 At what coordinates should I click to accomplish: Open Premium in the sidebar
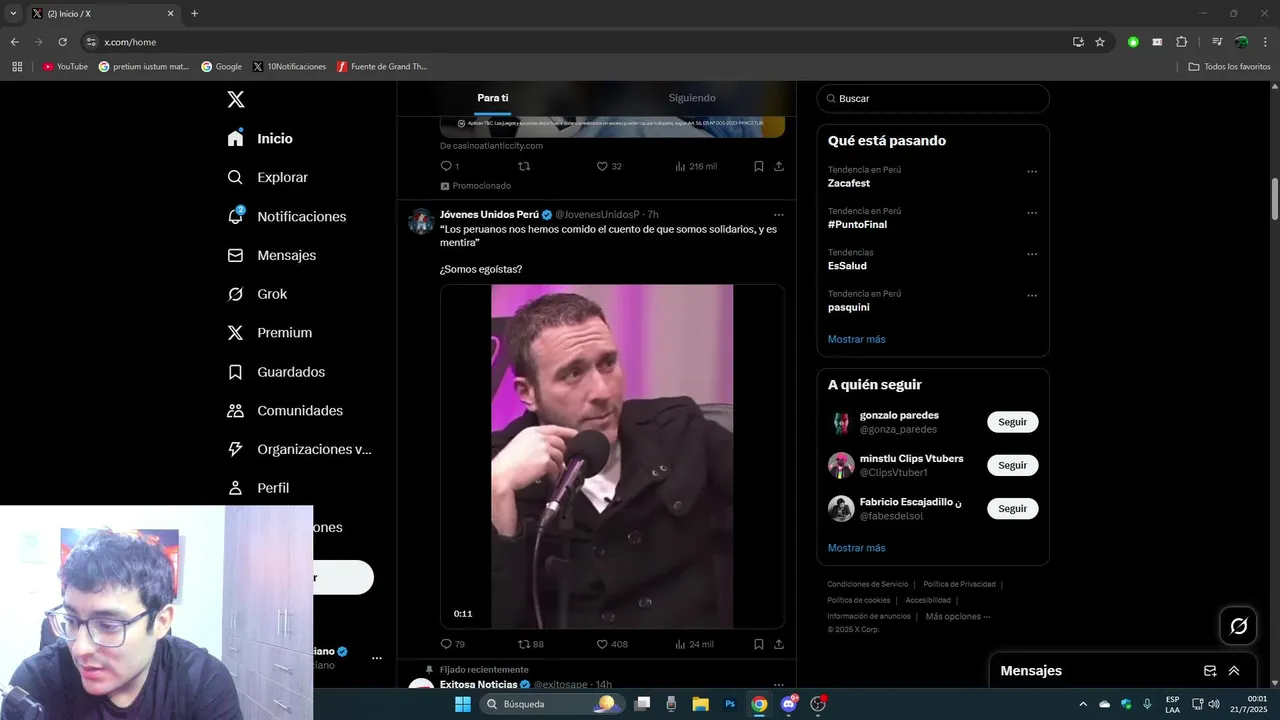(269, 333)
